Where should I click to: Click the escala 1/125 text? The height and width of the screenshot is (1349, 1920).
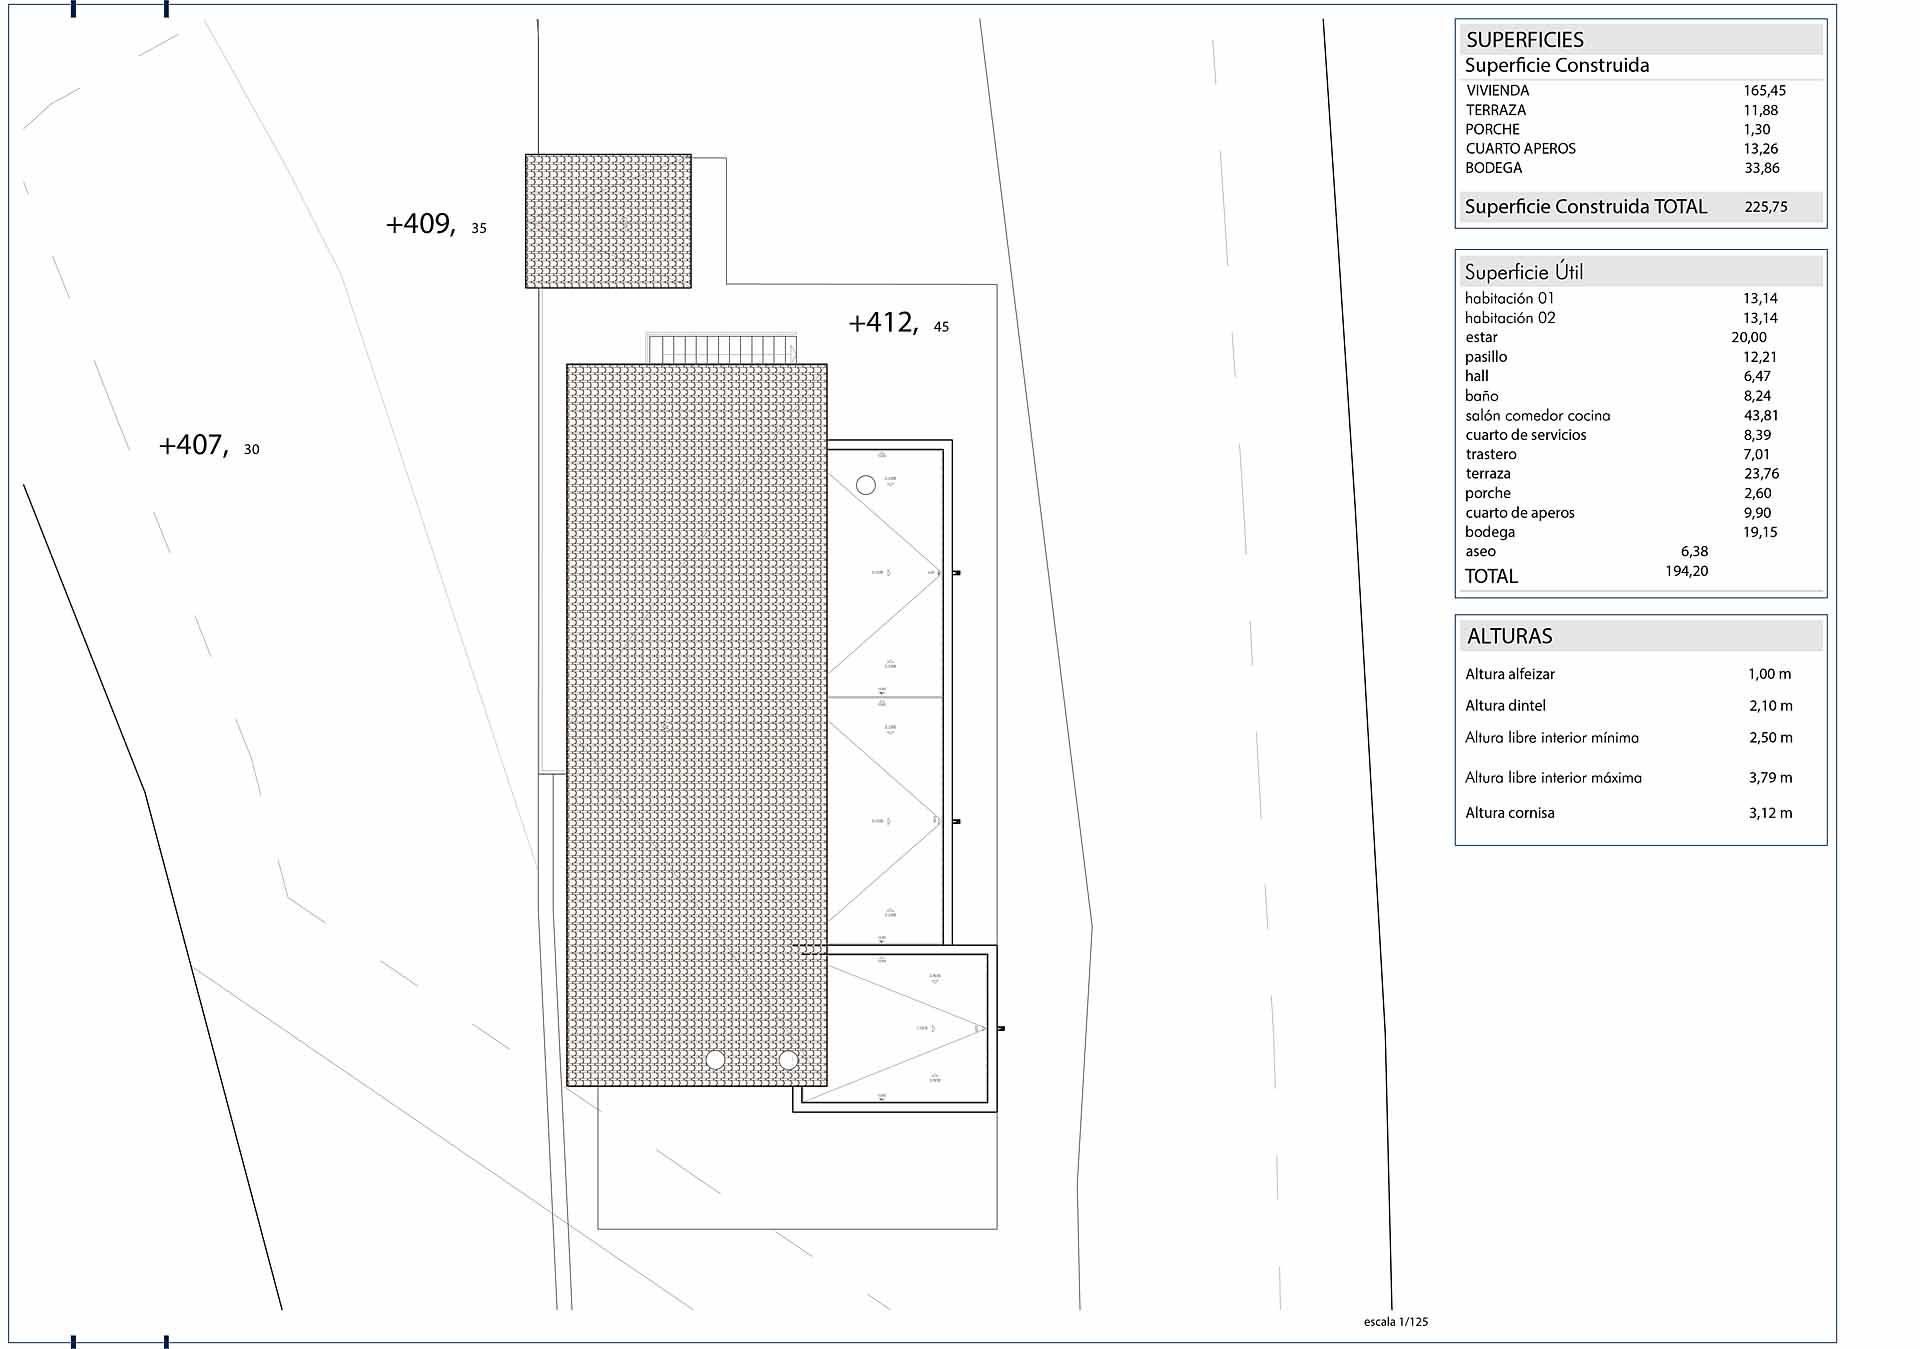[x=1395, y=1321]
